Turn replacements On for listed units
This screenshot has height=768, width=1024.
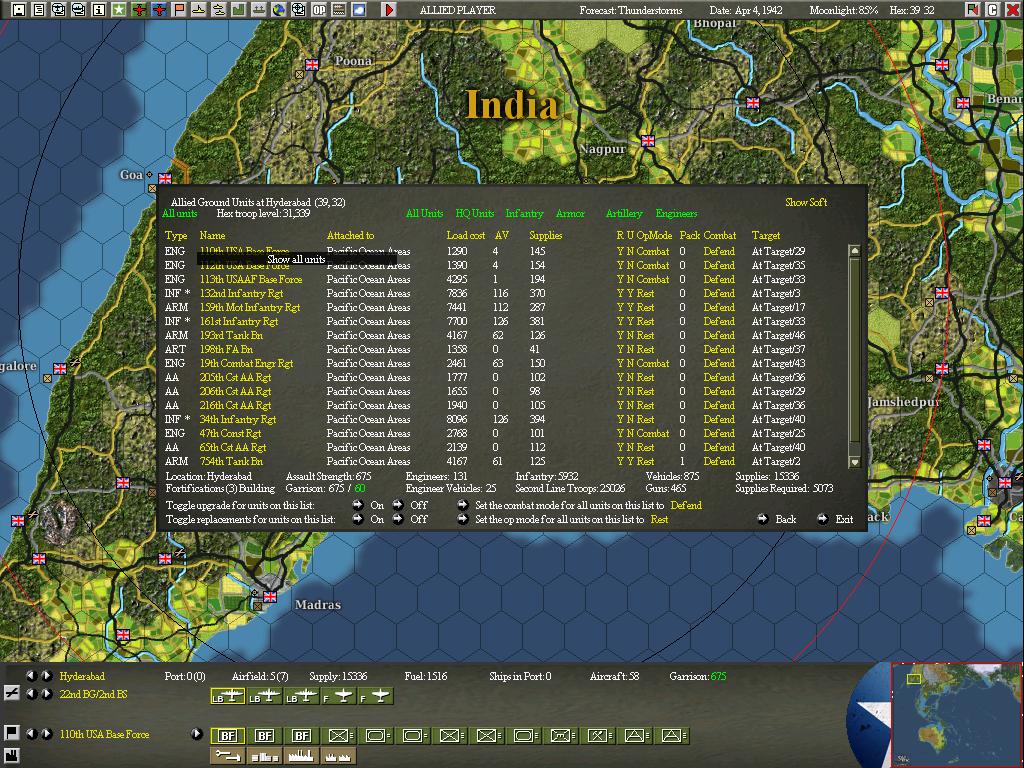[358, 519]
